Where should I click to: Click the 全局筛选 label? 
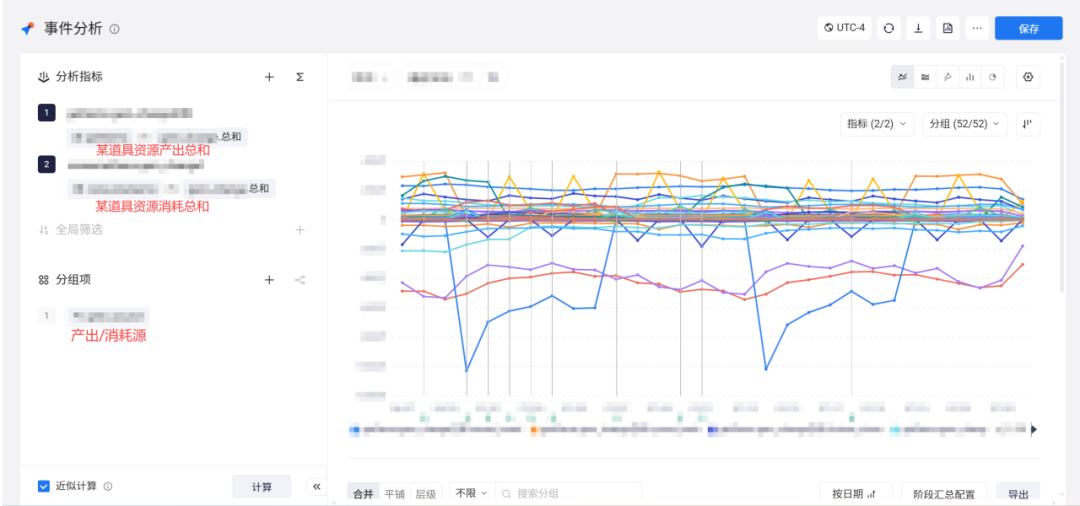click(x=79, y=230)
